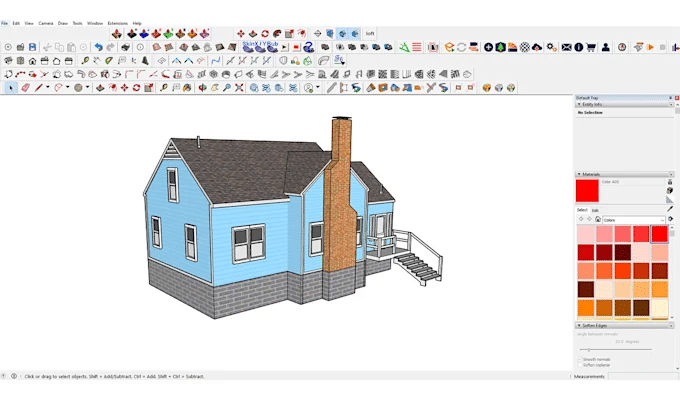Click the Redo arrow icon
Image resolution: width=680 pixels, height=409 pixels.
[x=111, y=47]
